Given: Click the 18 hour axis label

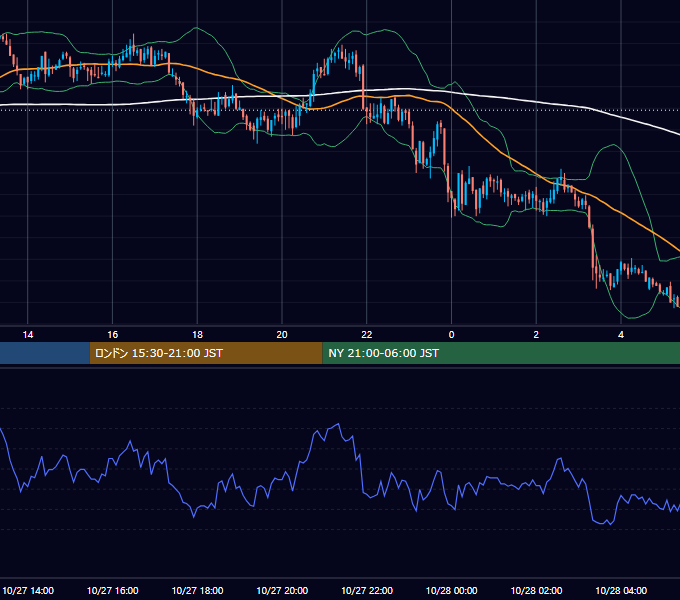Looking at the screenshot, I should (x=197, y=335).
